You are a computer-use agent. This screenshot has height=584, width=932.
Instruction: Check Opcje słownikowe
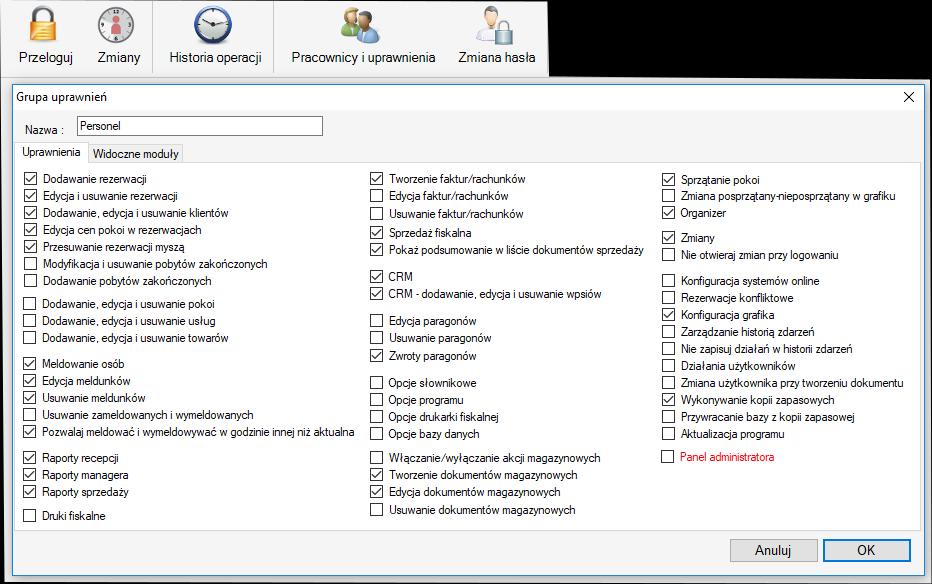tap(376, 383)
